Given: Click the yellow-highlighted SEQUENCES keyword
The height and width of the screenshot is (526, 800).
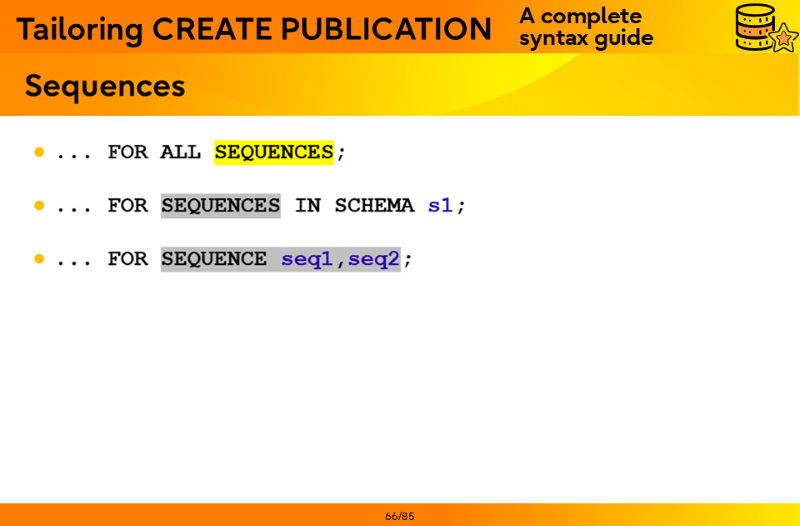Looking at the screenshot, I should 273,152.
